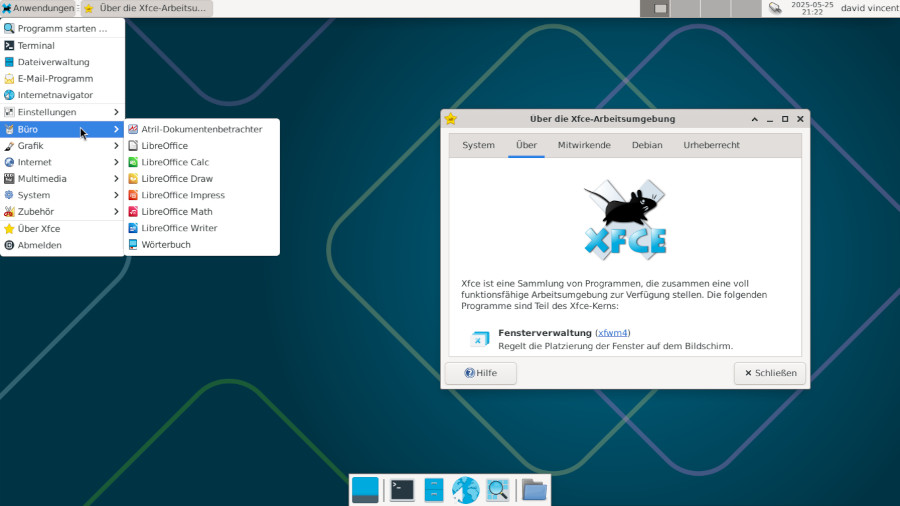
Task: Click the Büro submenu entry
Action: click(62, 129)
